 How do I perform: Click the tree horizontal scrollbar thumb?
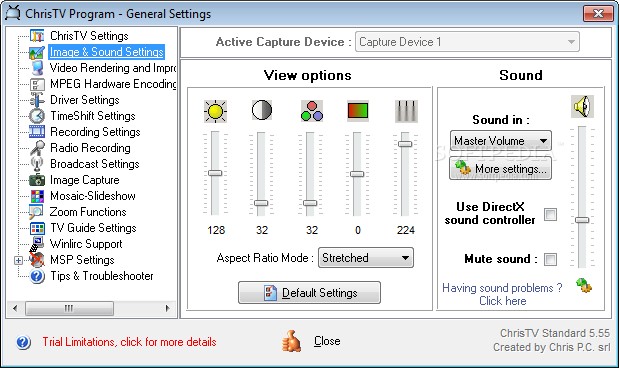coord(69,308)
